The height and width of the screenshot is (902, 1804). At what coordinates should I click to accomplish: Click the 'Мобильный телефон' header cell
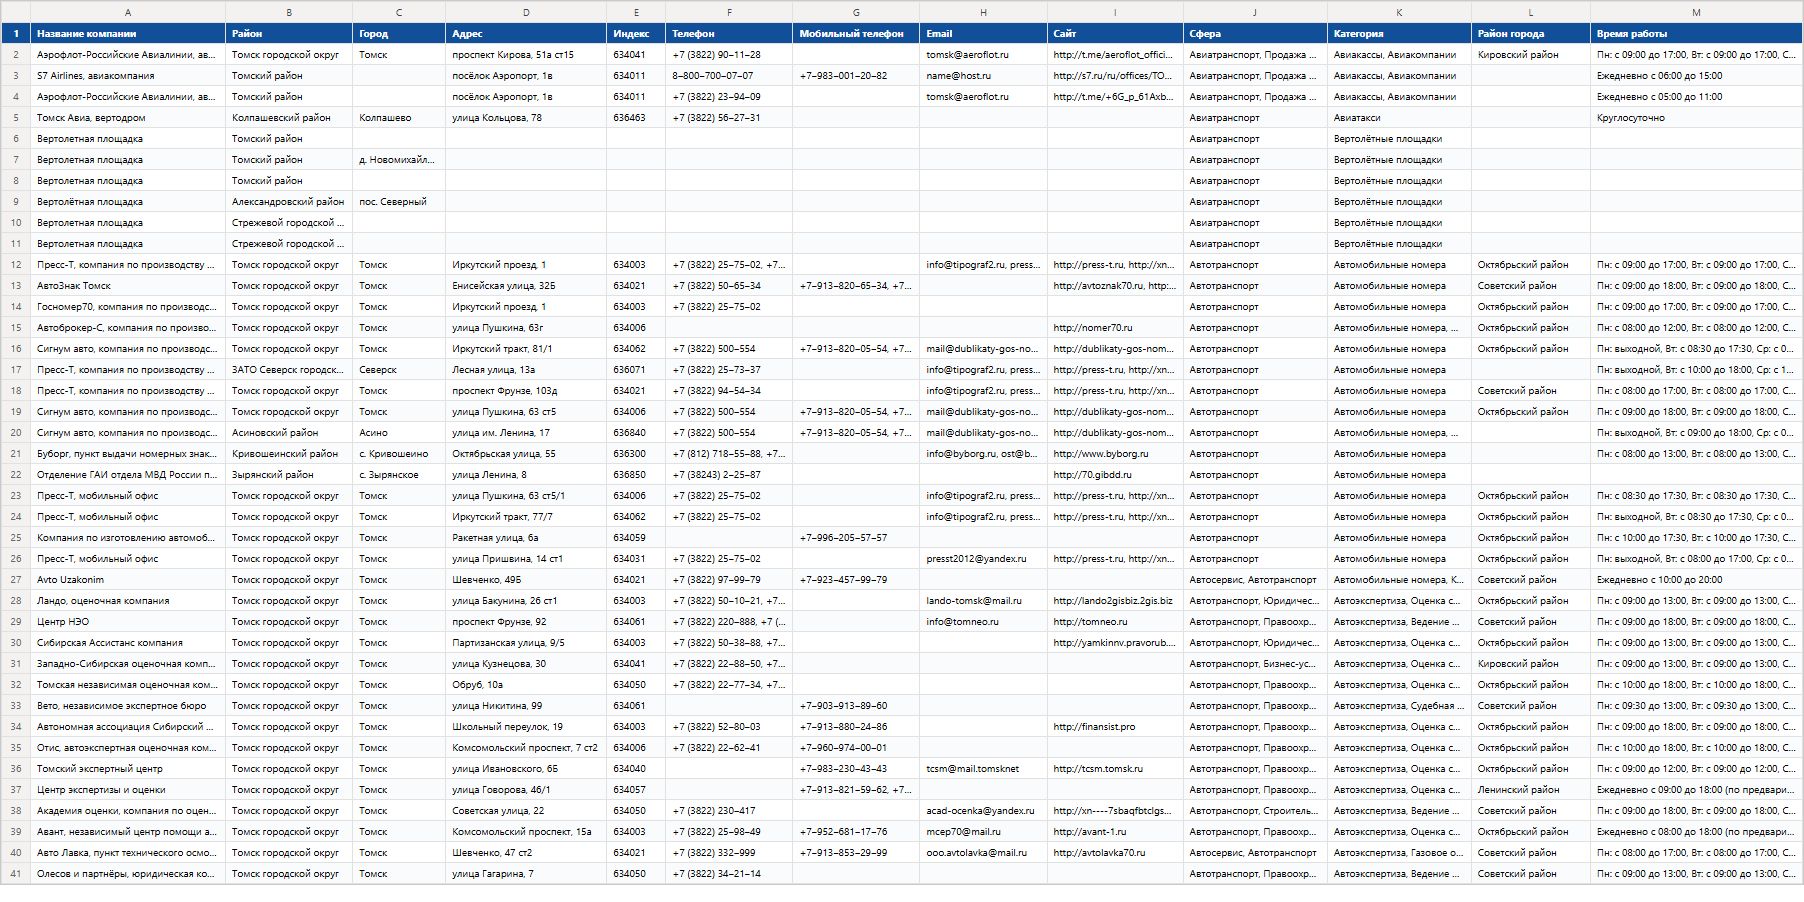pos(856,34)
